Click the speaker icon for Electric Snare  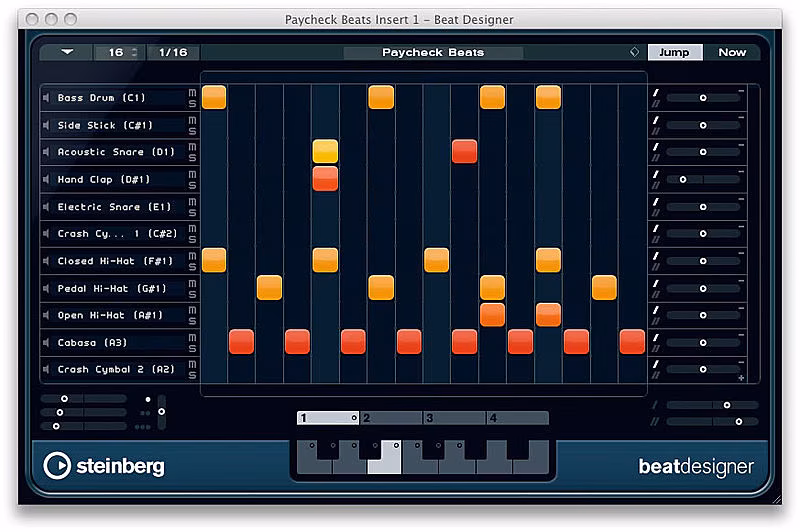click(x=46, y=207)
